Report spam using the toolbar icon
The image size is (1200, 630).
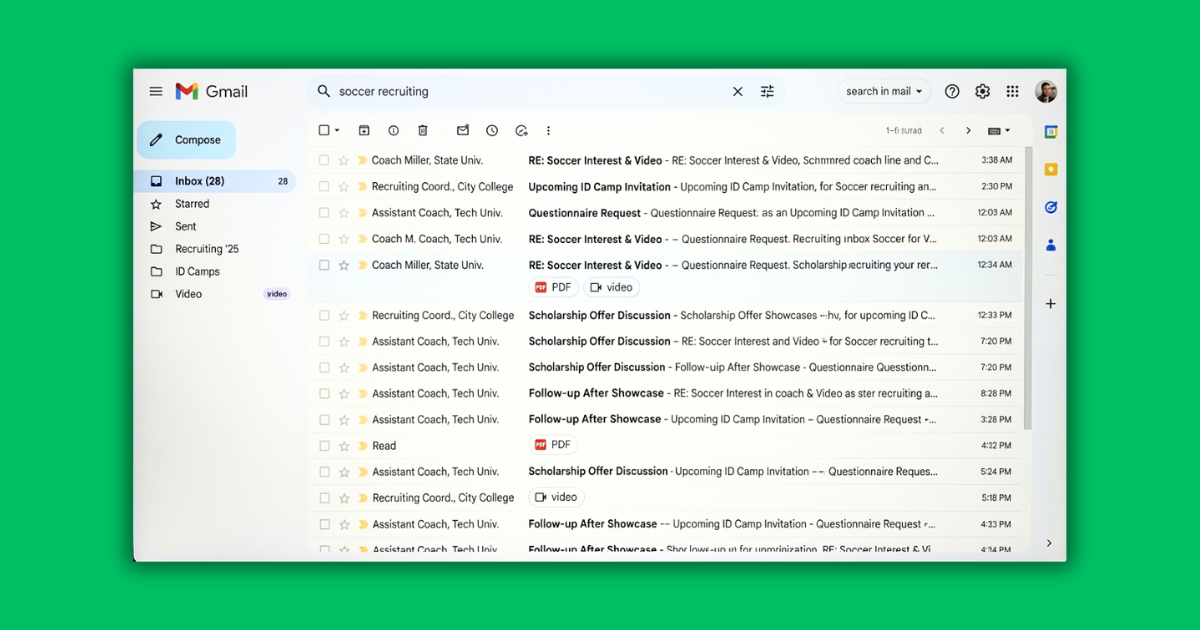pyautogui.click(x=393, y=130)
